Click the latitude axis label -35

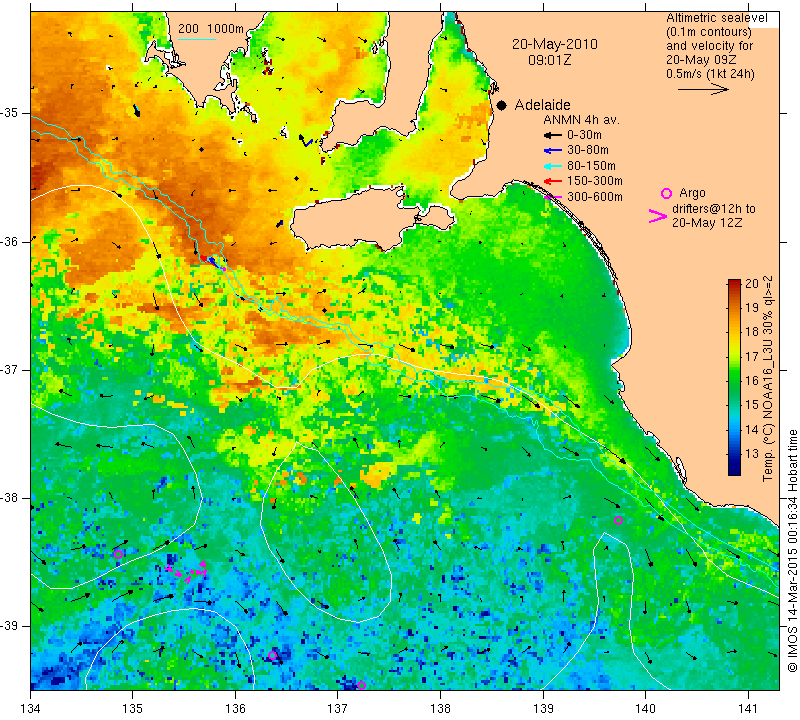[10, 113]
